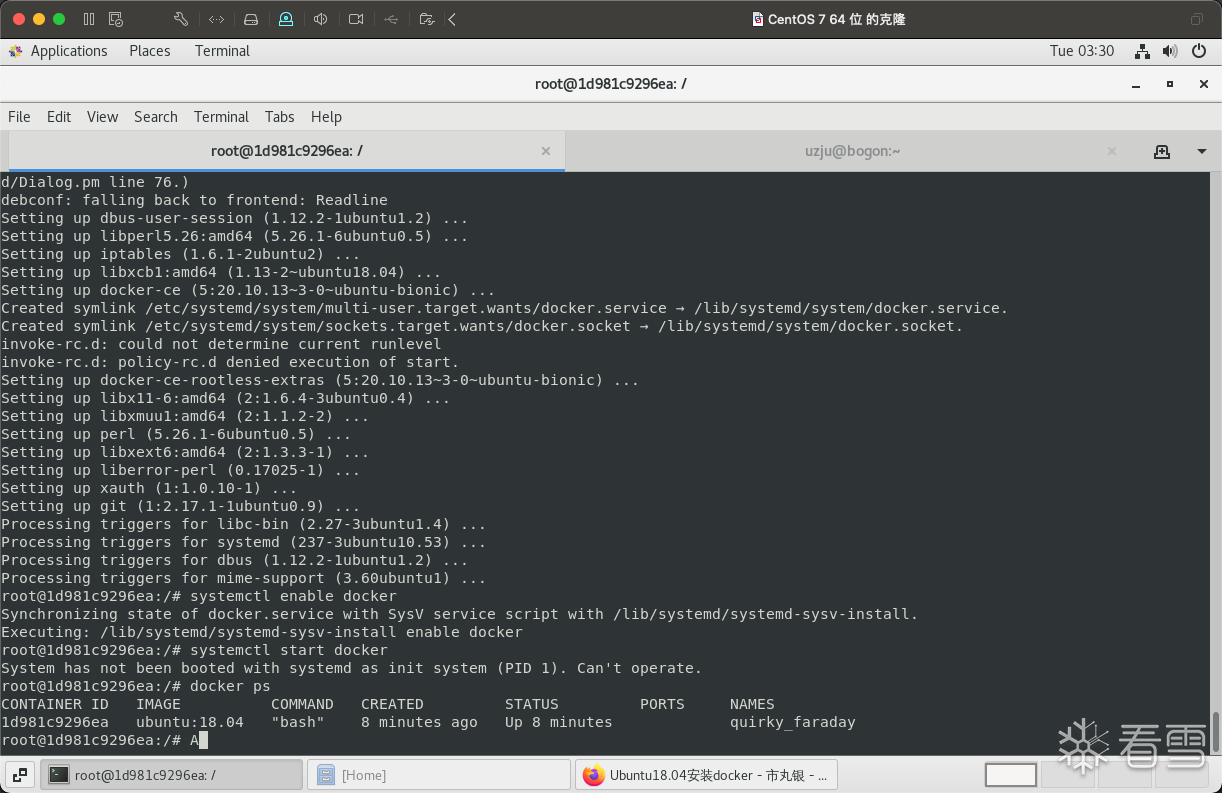The image size is (1222, 793).
Task: Switch to the uzju@bogon:~ tab
Action: coord(852,151)
